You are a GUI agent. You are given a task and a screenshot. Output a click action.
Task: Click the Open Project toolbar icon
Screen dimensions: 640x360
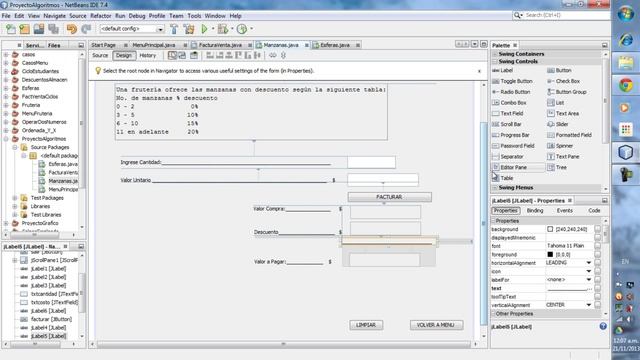tap(39, 29)
